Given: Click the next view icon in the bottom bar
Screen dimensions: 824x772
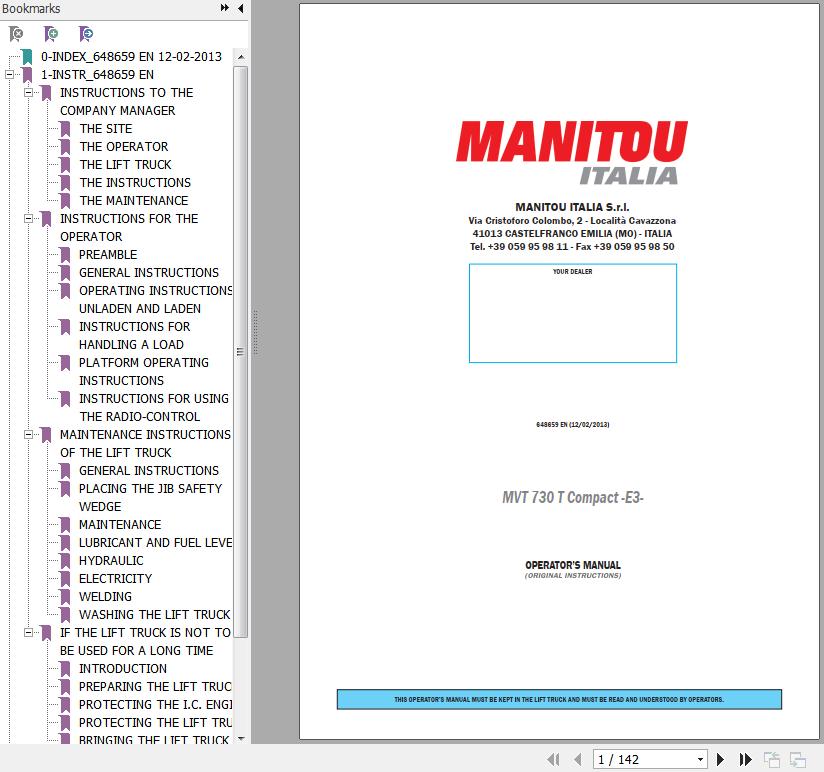Looking at the screenshot, I should pos(798,759).
